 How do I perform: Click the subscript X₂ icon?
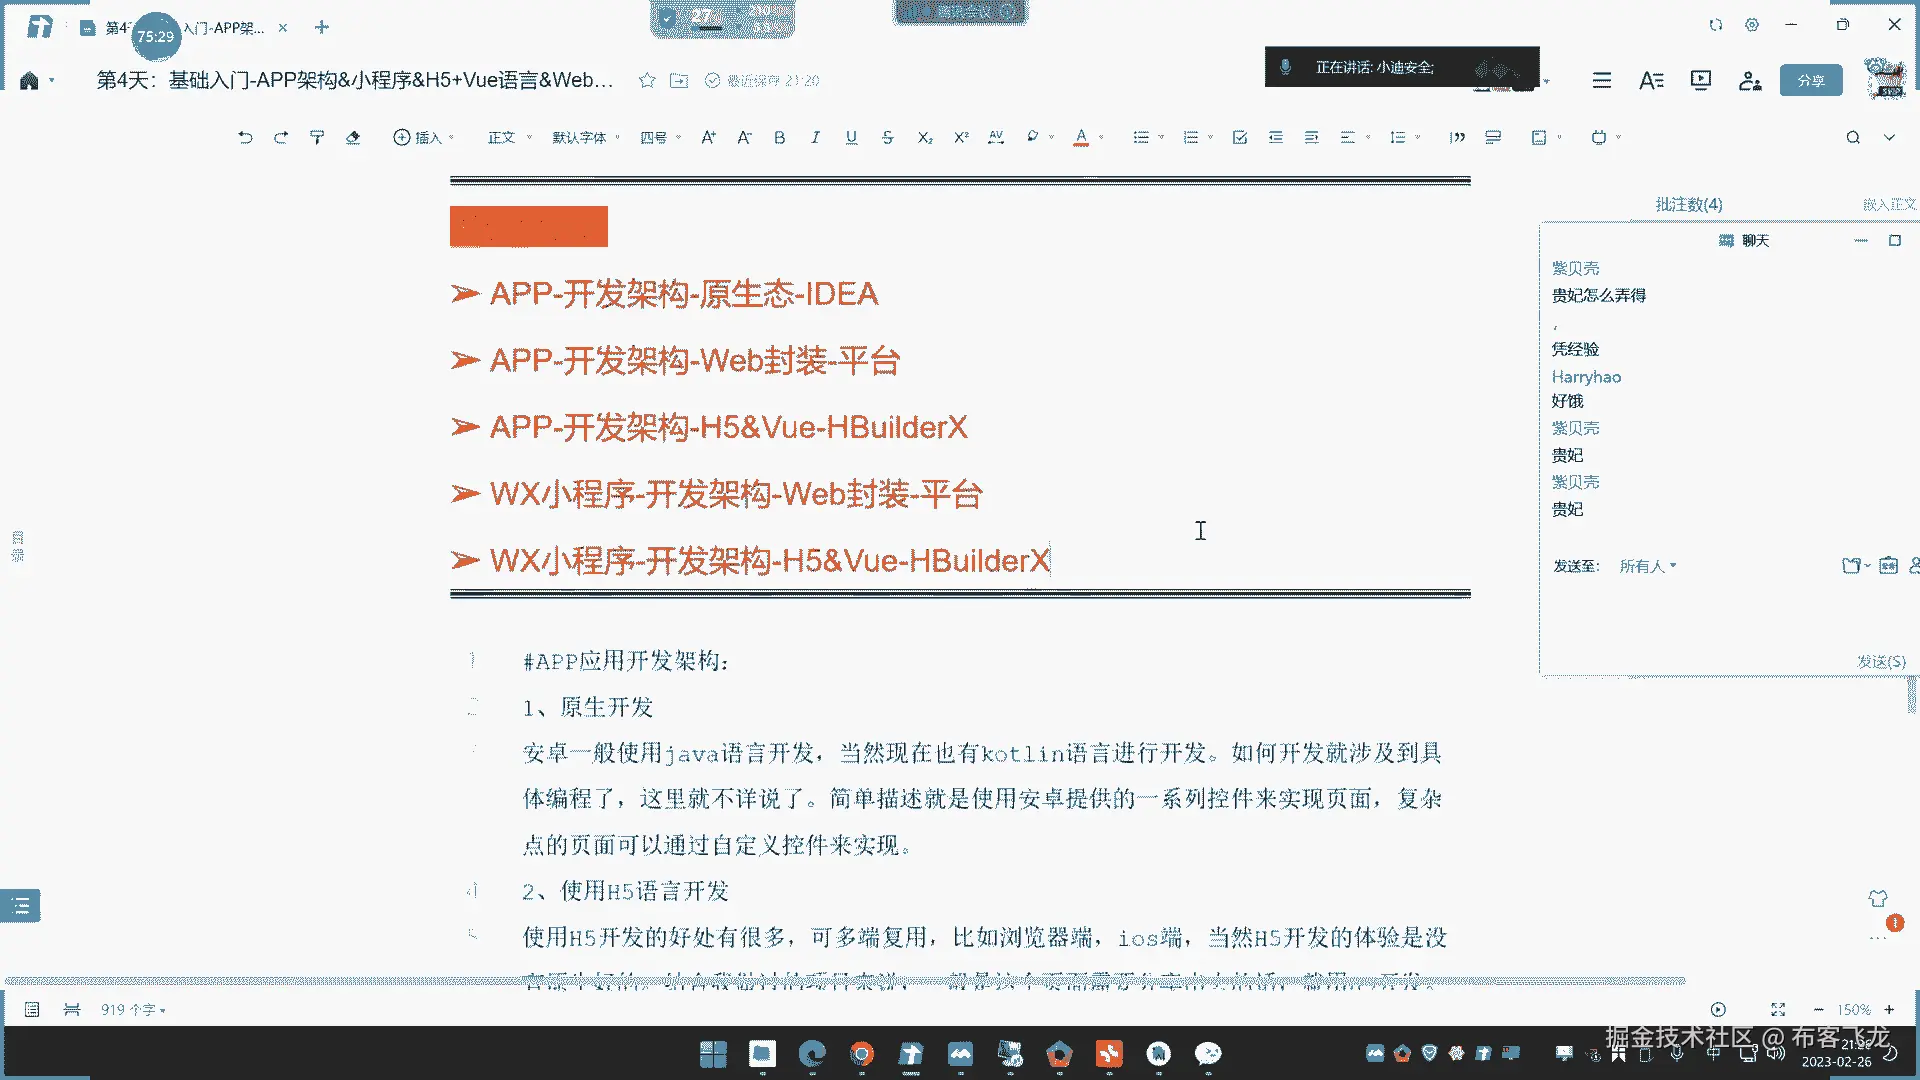click(x=925, y=138)
